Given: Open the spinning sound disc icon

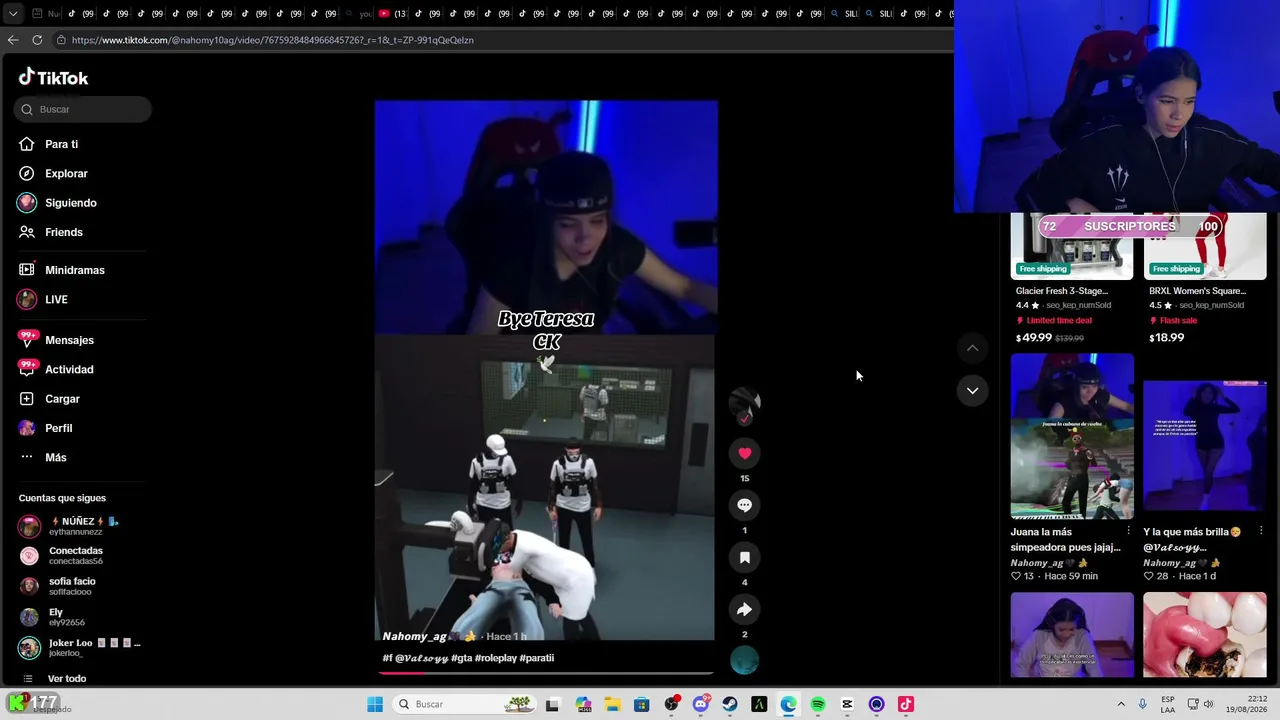Looking at the screenshot, I should pos(745,661).
